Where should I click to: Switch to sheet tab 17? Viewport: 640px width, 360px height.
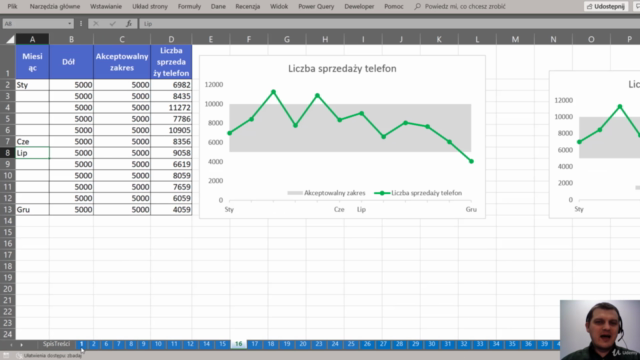tap(254, 344)
